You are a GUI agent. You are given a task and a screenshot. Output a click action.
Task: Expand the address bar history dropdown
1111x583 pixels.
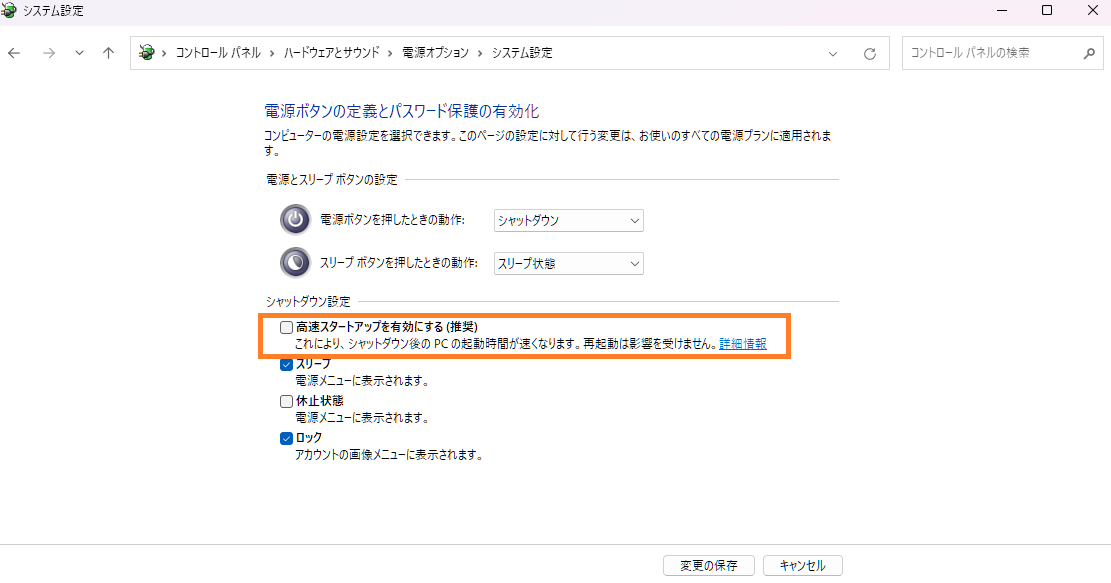coord(833,54)
